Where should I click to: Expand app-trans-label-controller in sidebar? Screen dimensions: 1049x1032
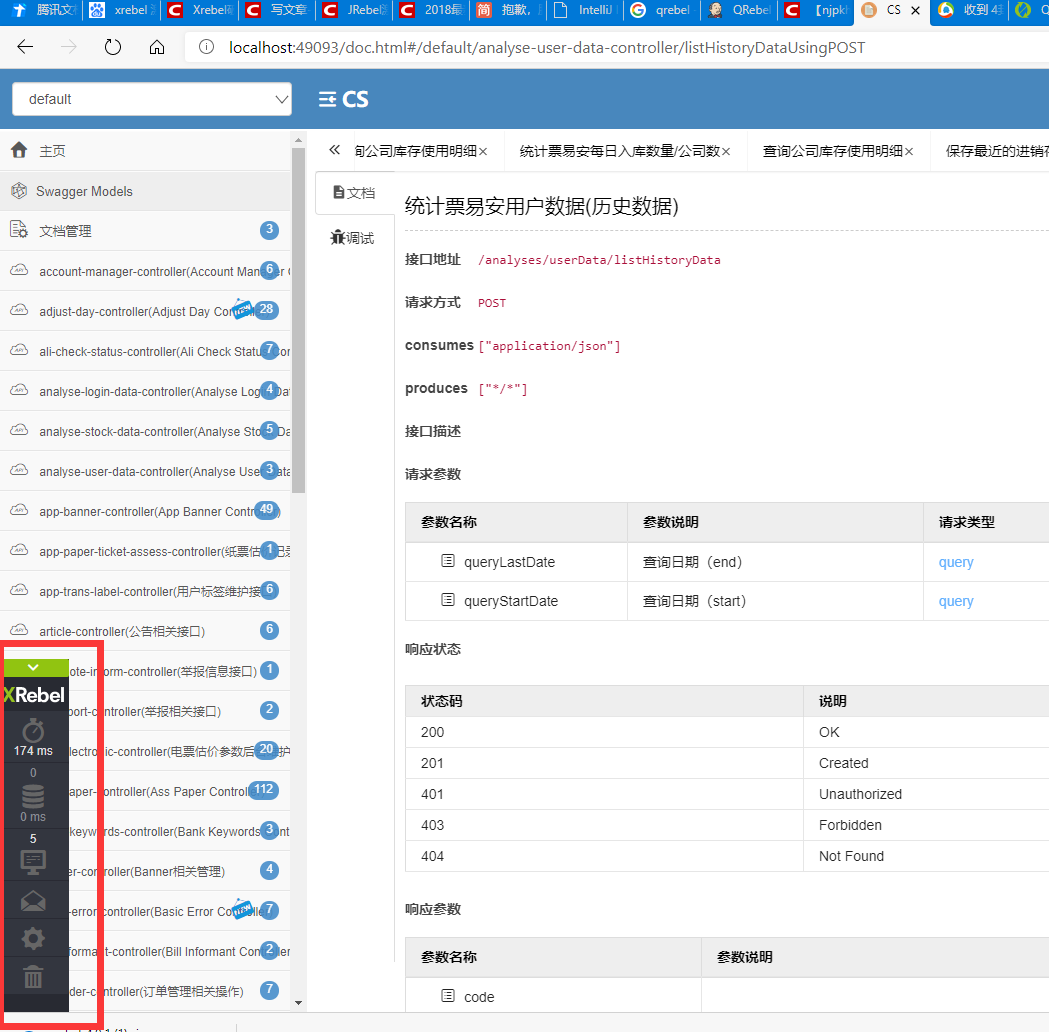[x=146, y=591]
